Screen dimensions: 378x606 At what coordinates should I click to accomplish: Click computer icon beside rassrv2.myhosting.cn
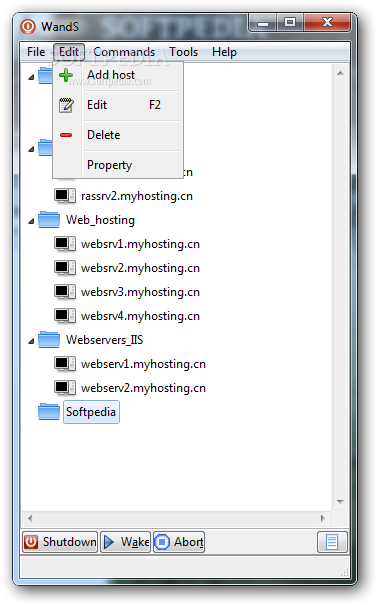(x=65, y=196)
